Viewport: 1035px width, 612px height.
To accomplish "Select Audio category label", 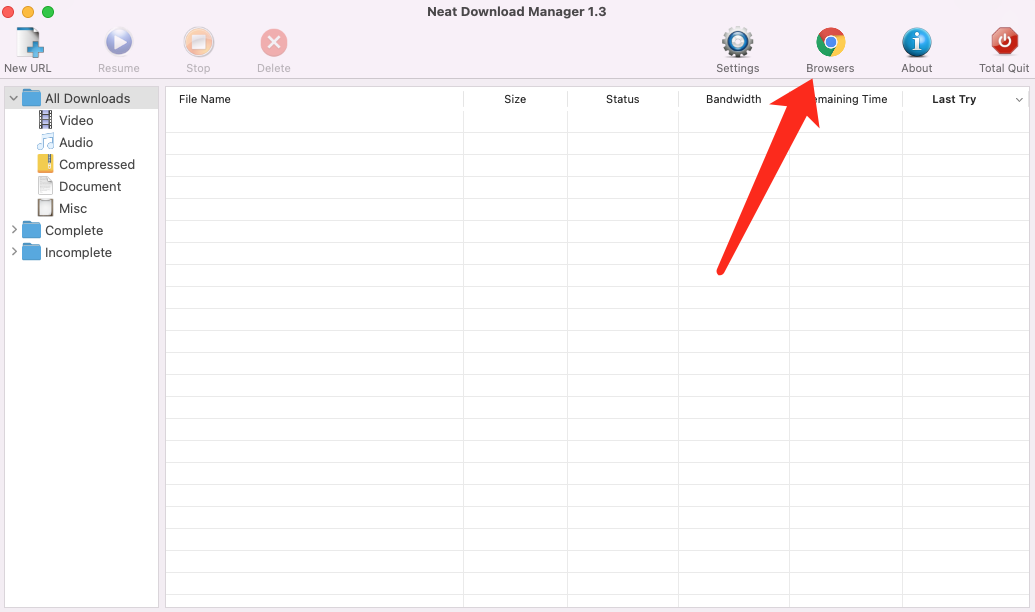I will pos(76,142).
